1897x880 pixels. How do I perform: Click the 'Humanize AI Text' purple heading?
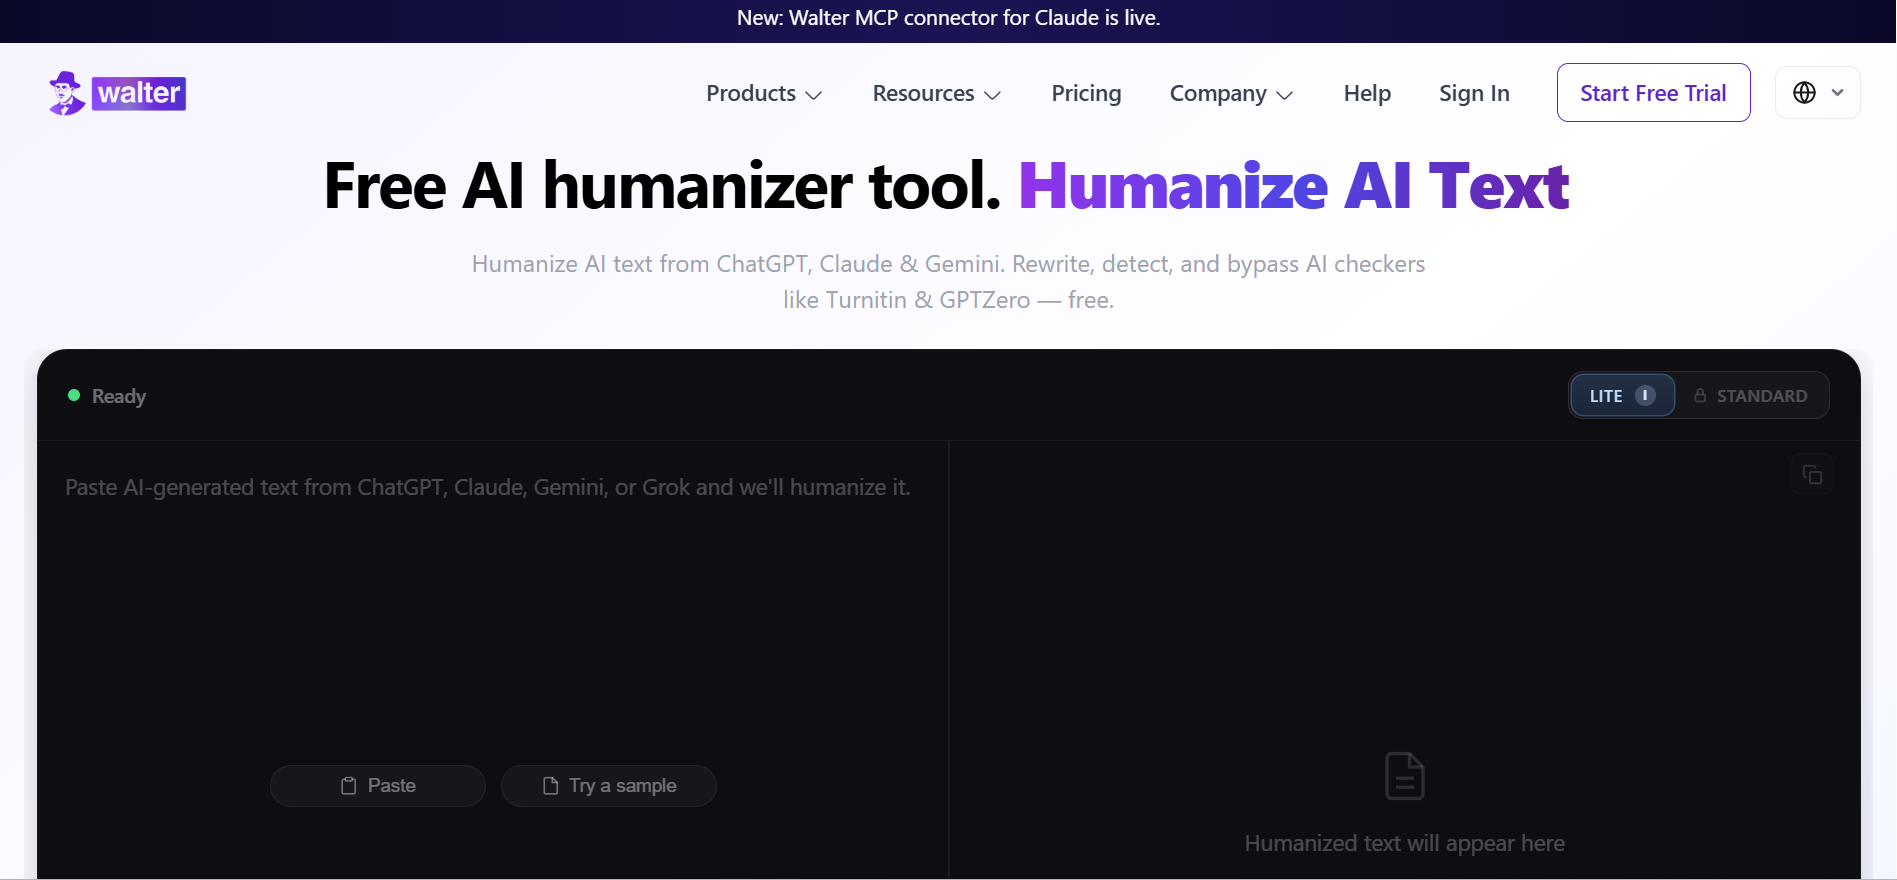1294,186
